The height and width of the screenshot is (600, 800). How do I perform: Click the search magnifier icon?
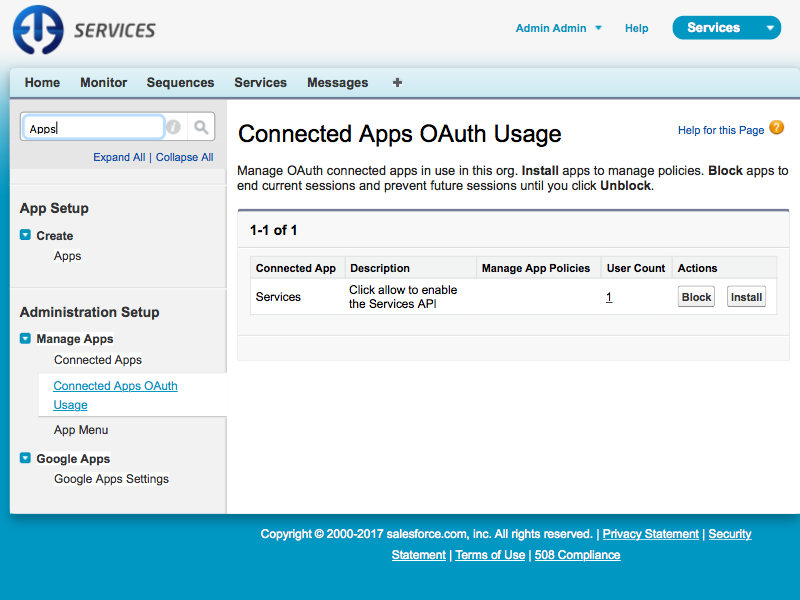pyautogui.click(x=201, y=127)
